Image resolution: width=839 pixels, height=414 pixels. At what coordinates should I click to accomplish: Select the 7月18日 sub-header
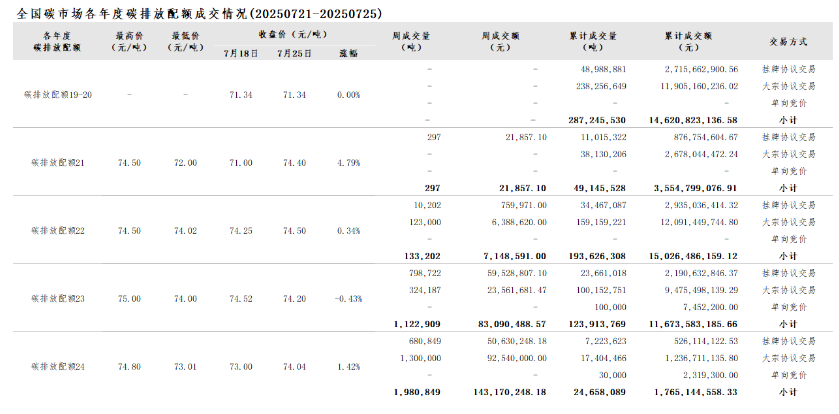[x=240, y=53]
